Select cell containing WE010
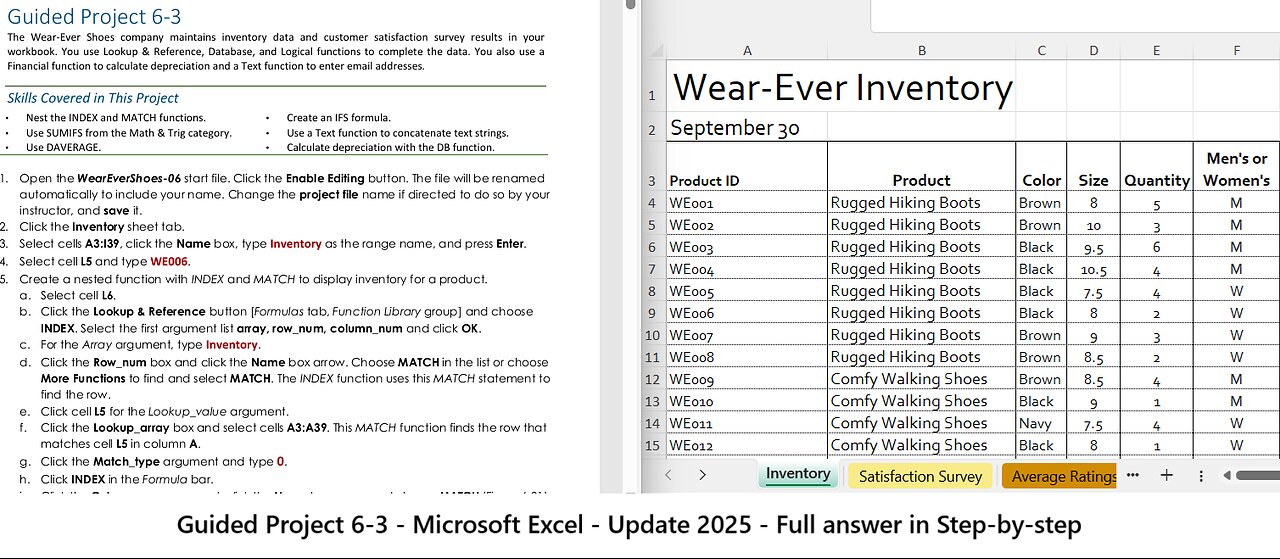 [747, 401]
